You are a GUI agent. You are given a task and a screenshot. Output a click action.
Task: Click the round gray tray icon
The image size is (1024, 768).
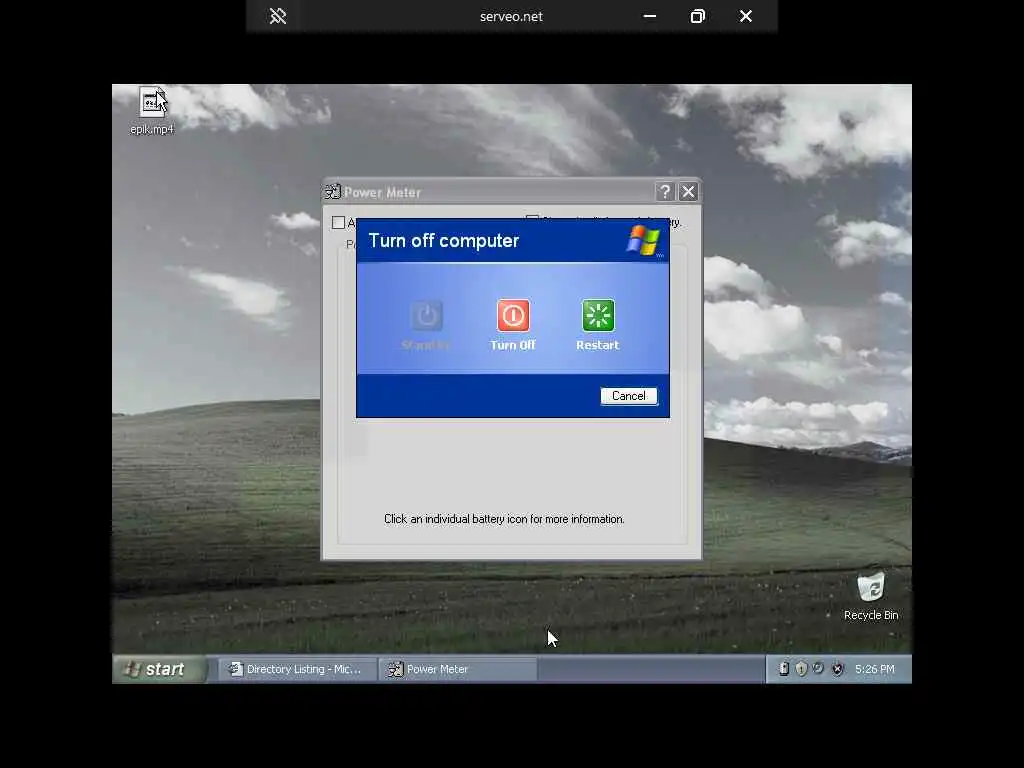point(818,669)
